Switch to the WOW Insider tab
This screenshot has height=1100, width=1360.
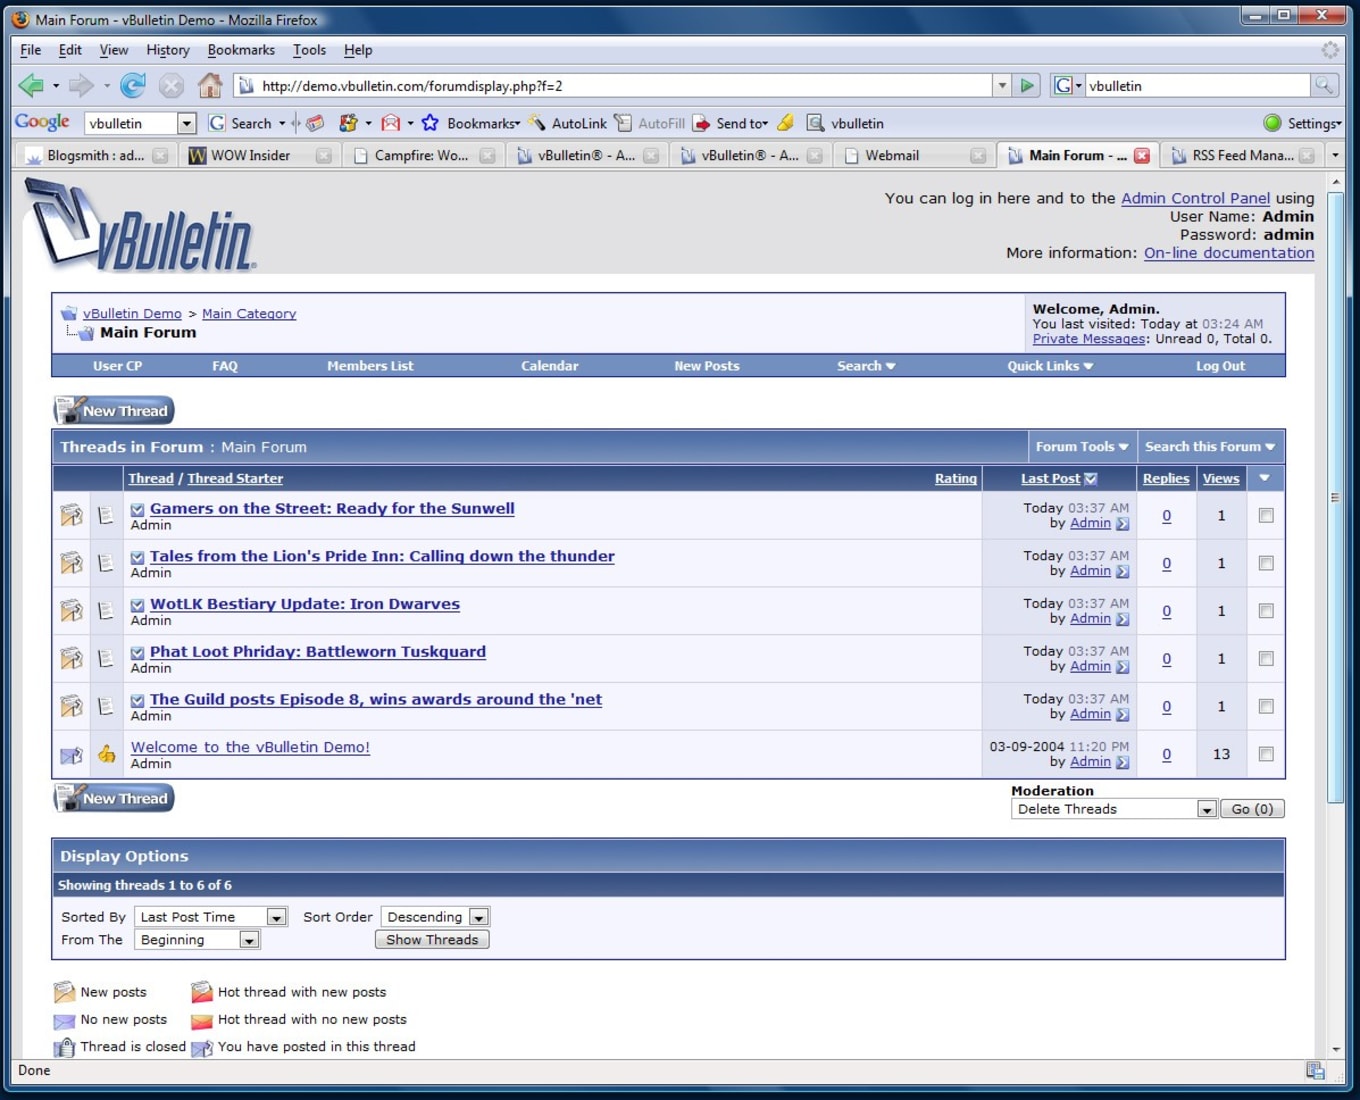[x=259, y=155]
